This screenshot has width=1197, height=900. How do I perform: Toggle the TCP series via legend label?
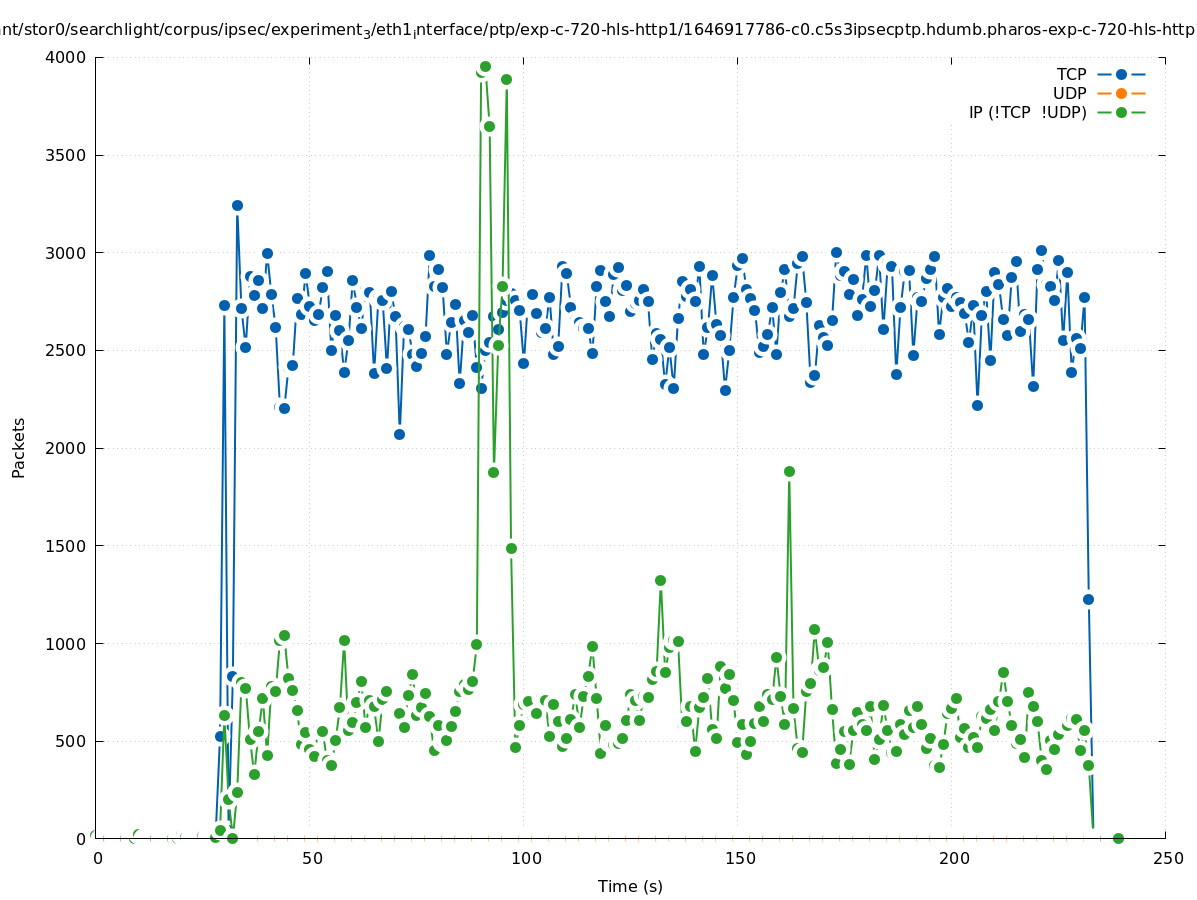click(x=1071, y=74)
